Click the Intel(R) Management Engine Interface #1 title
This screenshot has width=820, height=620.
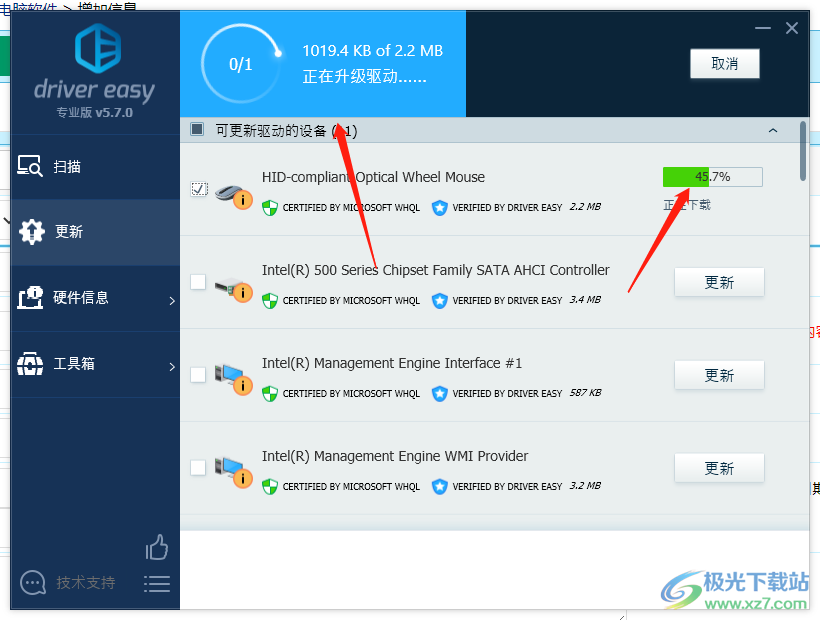coord(392,363)
